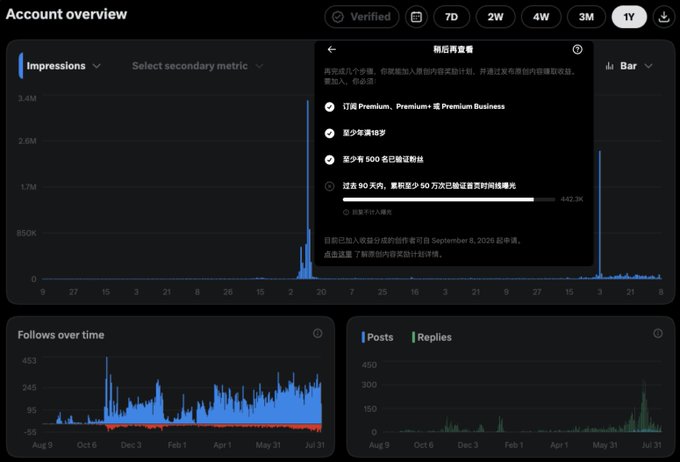Image resolution: width=680 pixels, height=462 pixels.
Task: Click the 3.4M axis label
Action: coord(27,98)
